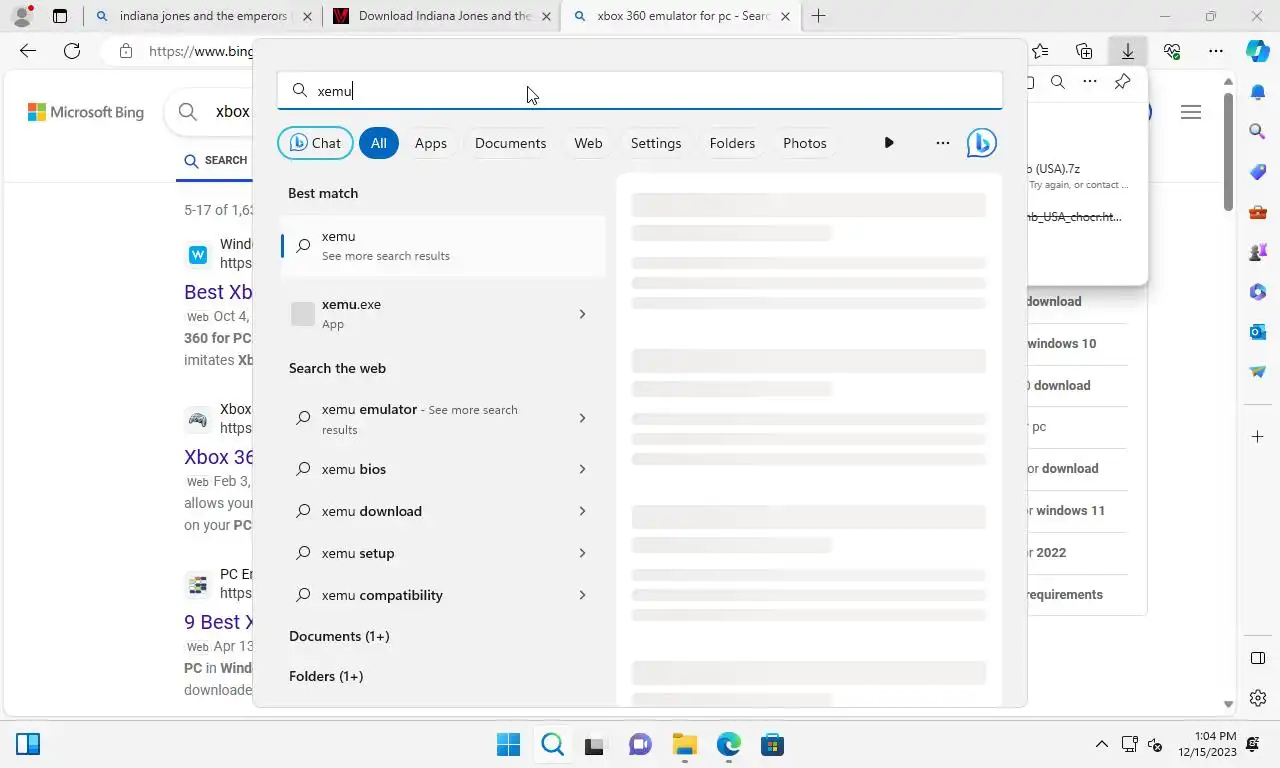Filter search results by Apps
This screenshot has height=768, width=1280.
pyautogui.click(x=431, y=143)
